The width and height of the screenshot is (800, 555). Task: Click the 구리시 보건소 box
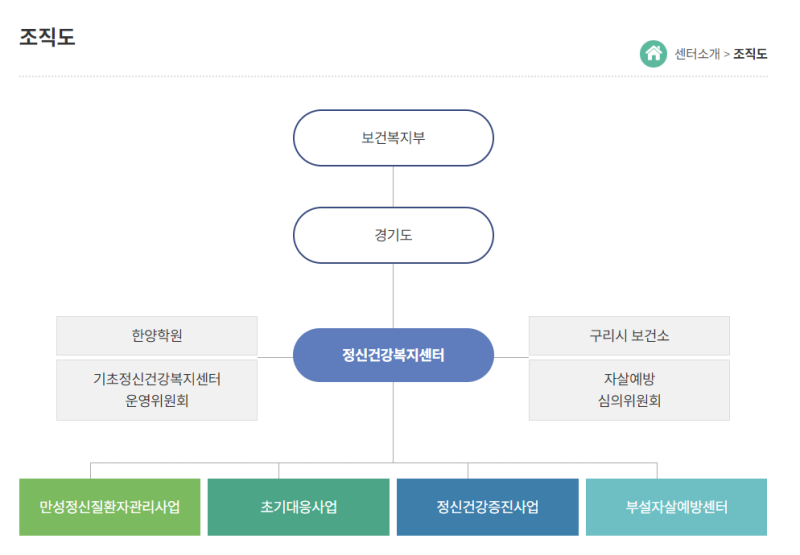[629, 336]
